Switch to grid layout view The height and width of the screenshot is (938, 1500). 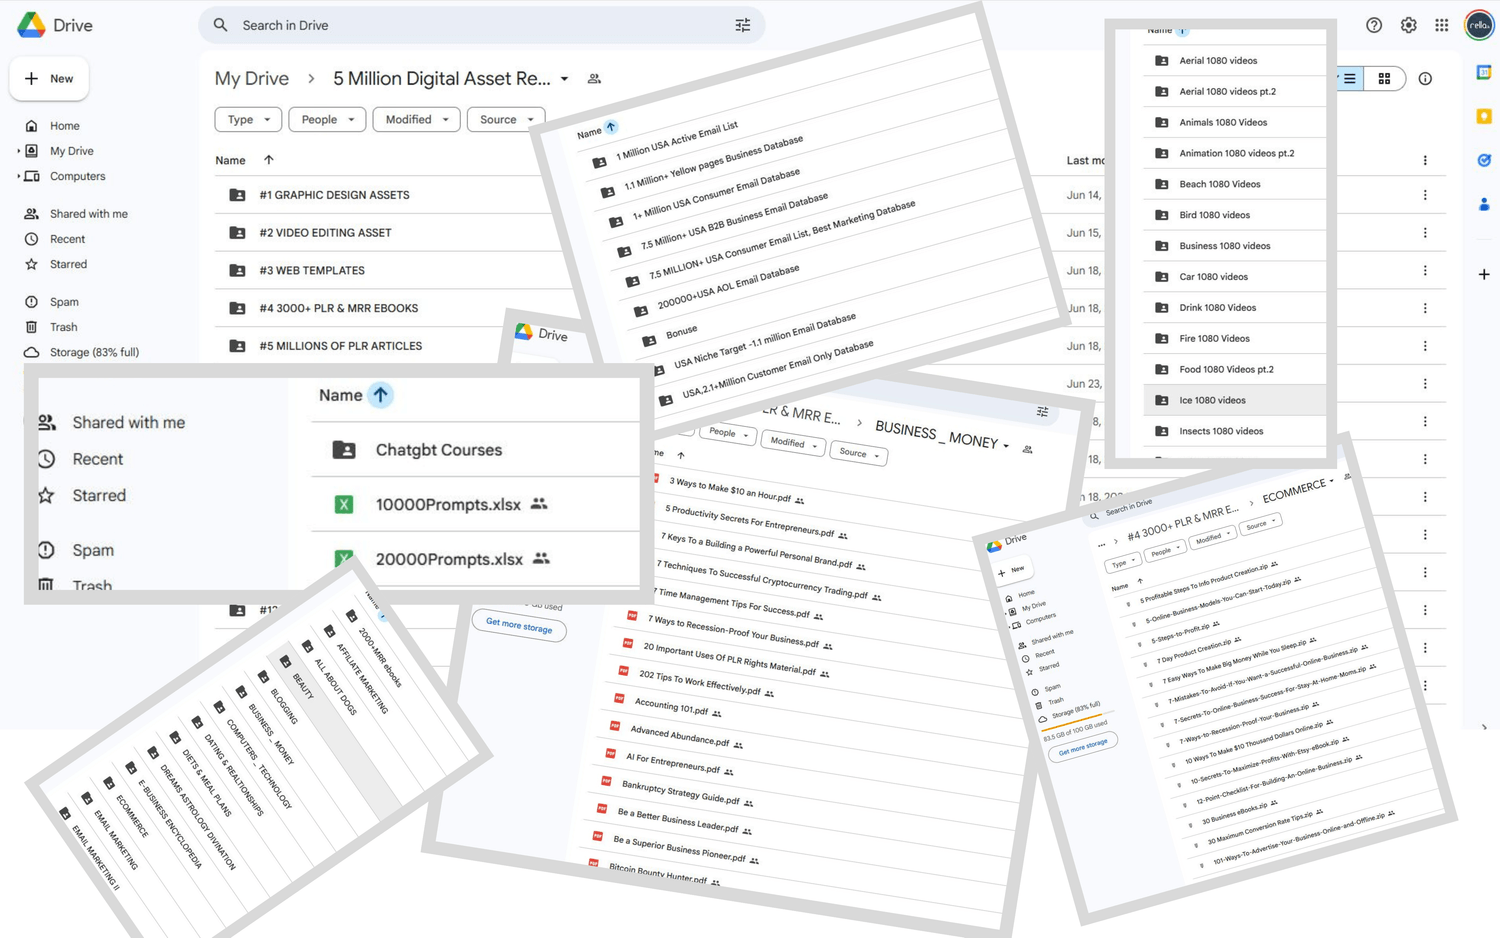[x=1384, y=79]
